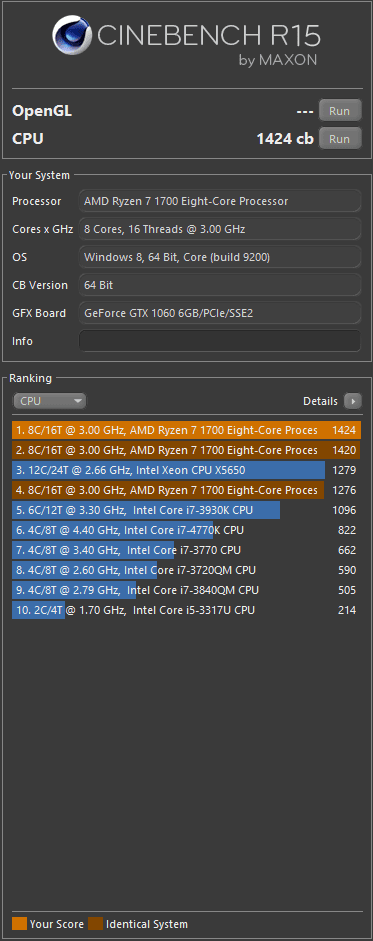
Task: Select the Intel Xeon X5650 ranking entry
Action: tap(186, 470)
